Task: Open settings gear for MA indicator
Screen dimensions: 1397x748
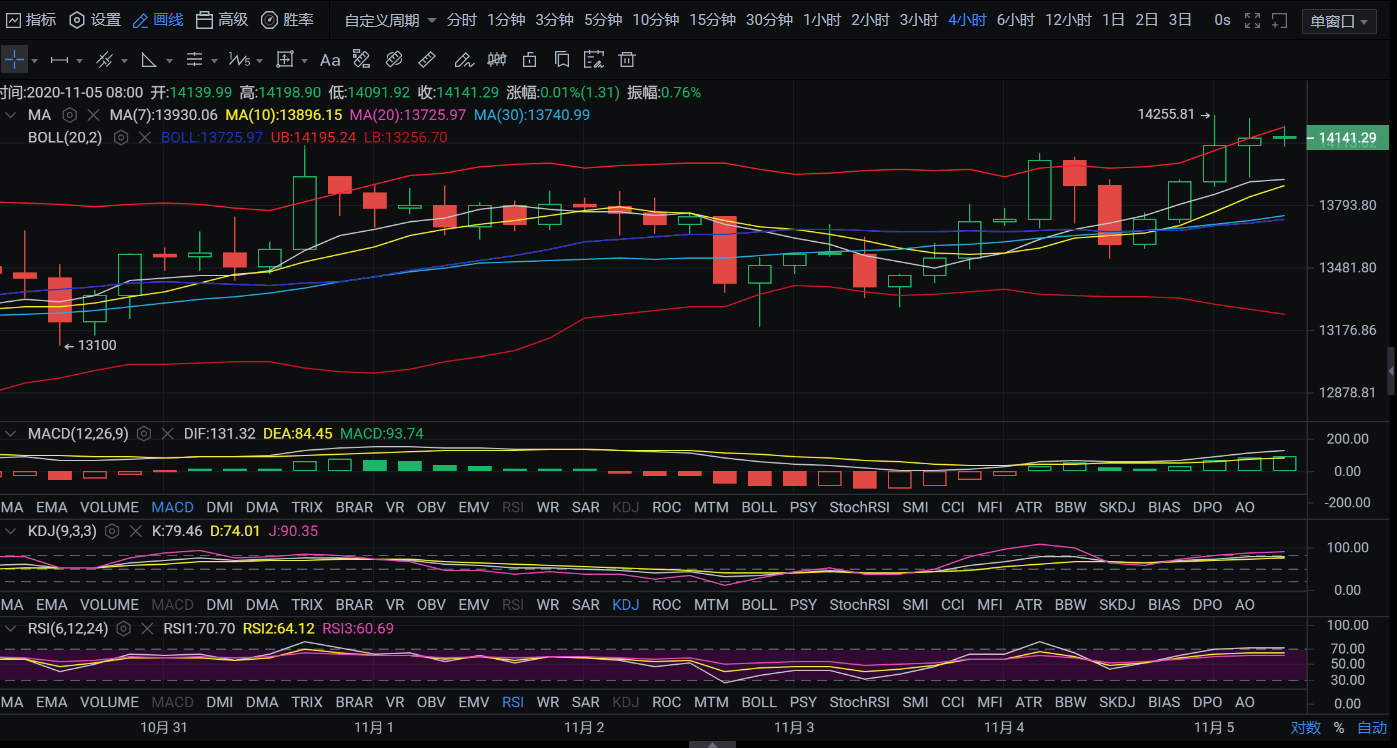Action: (70, 115)
